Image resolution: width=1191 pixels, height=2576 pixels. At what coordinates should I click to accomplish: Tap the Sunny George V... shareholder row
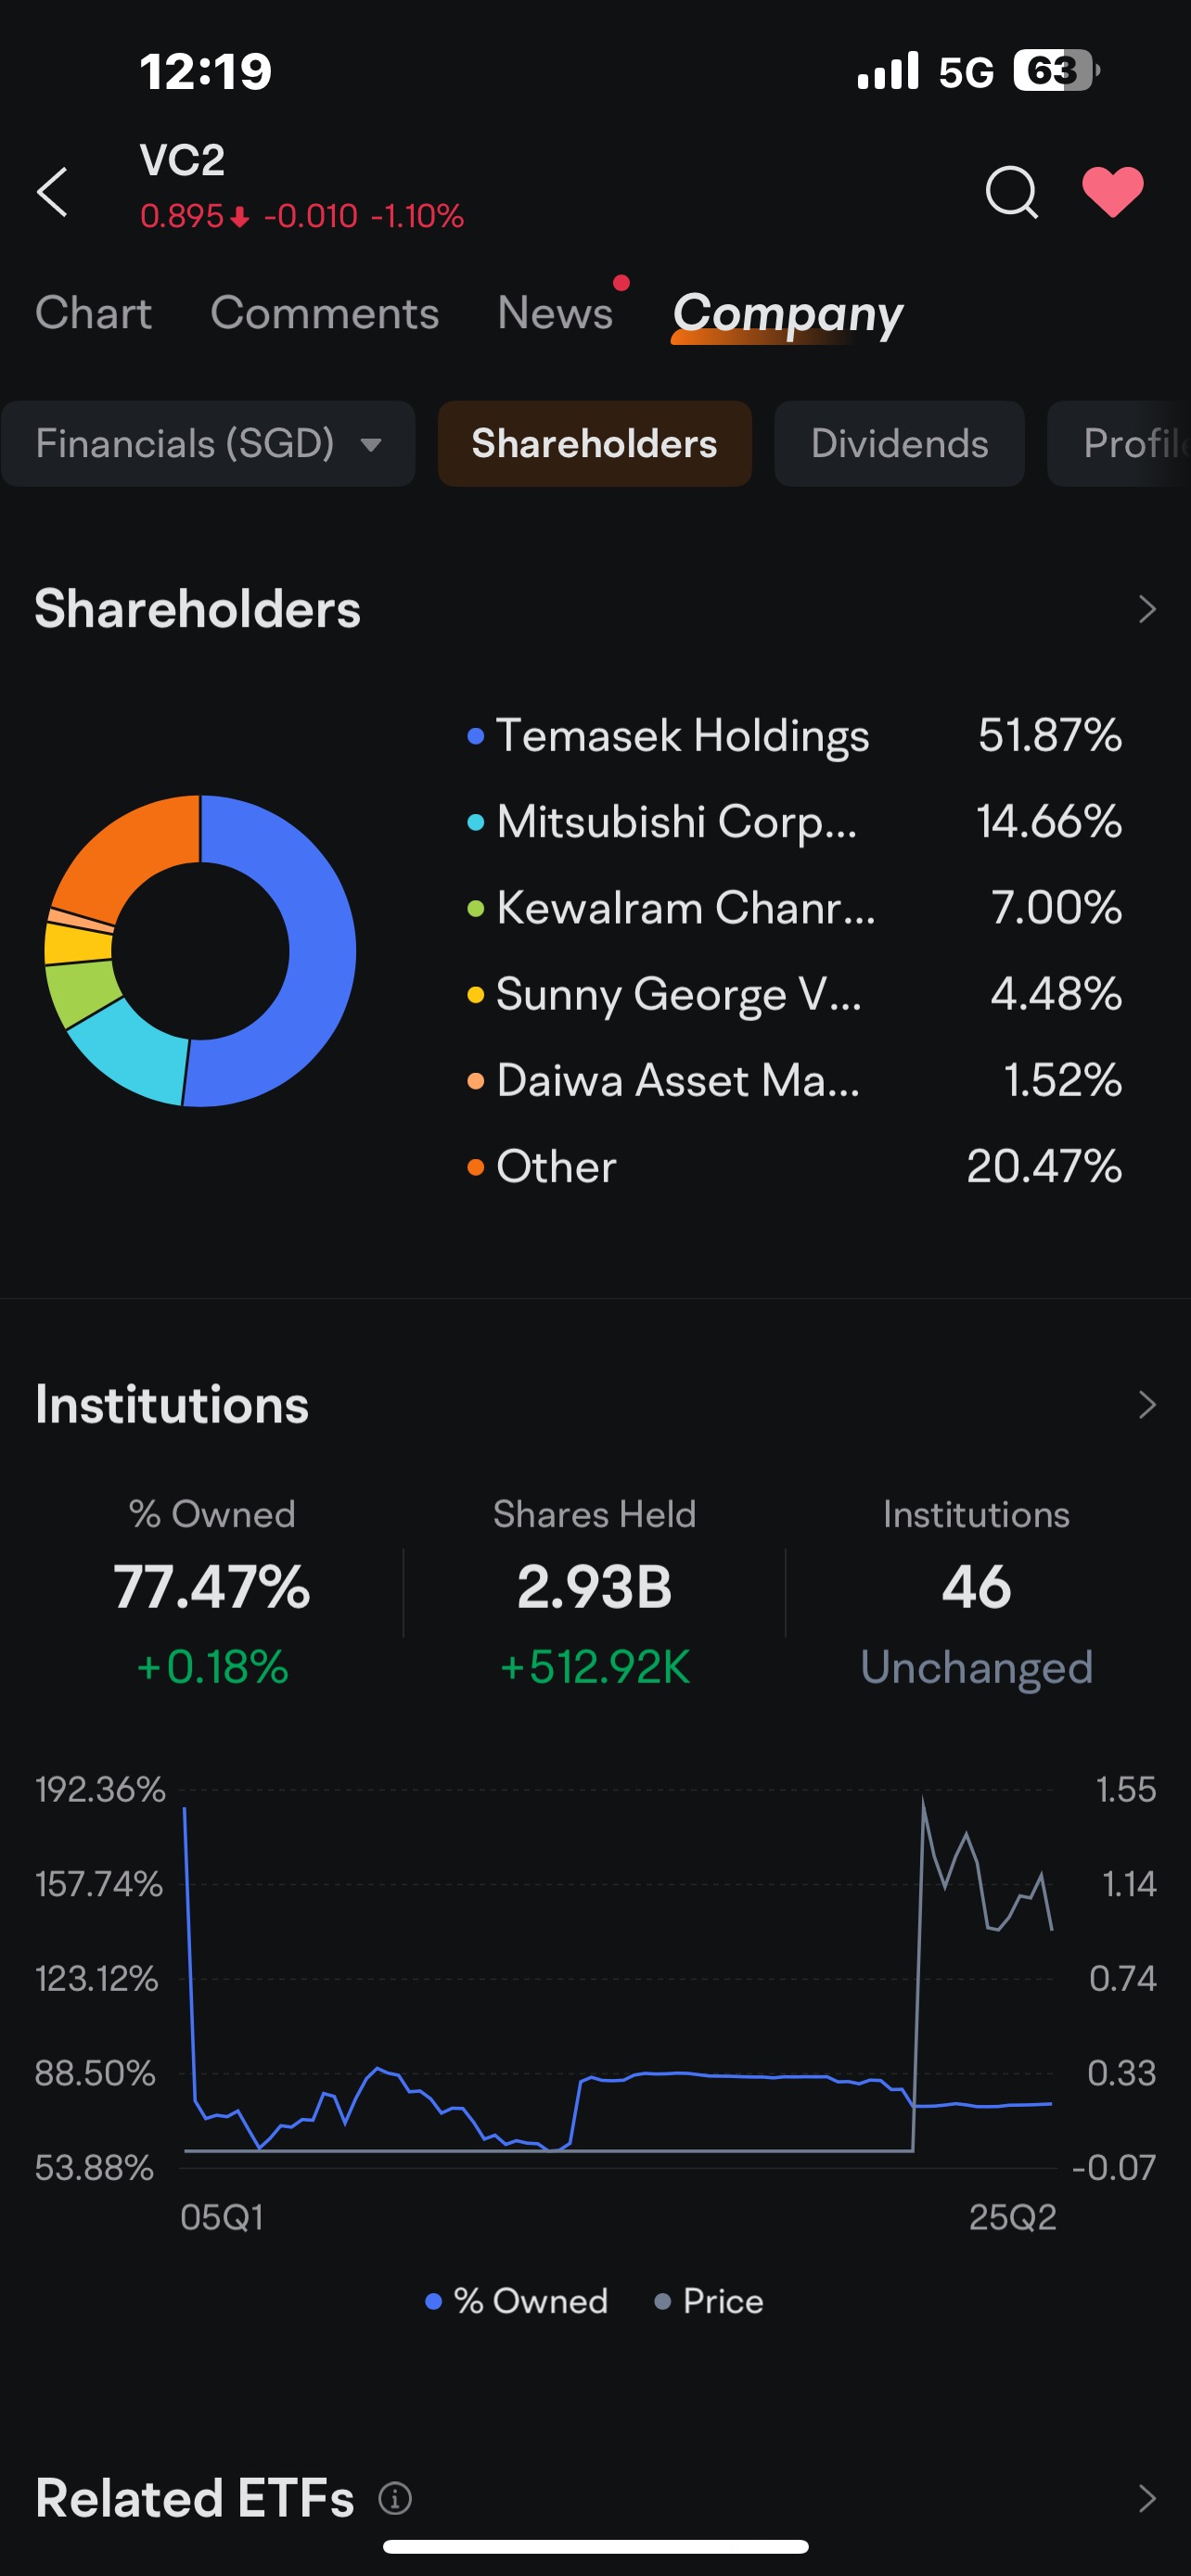click(x=794, y=994)
